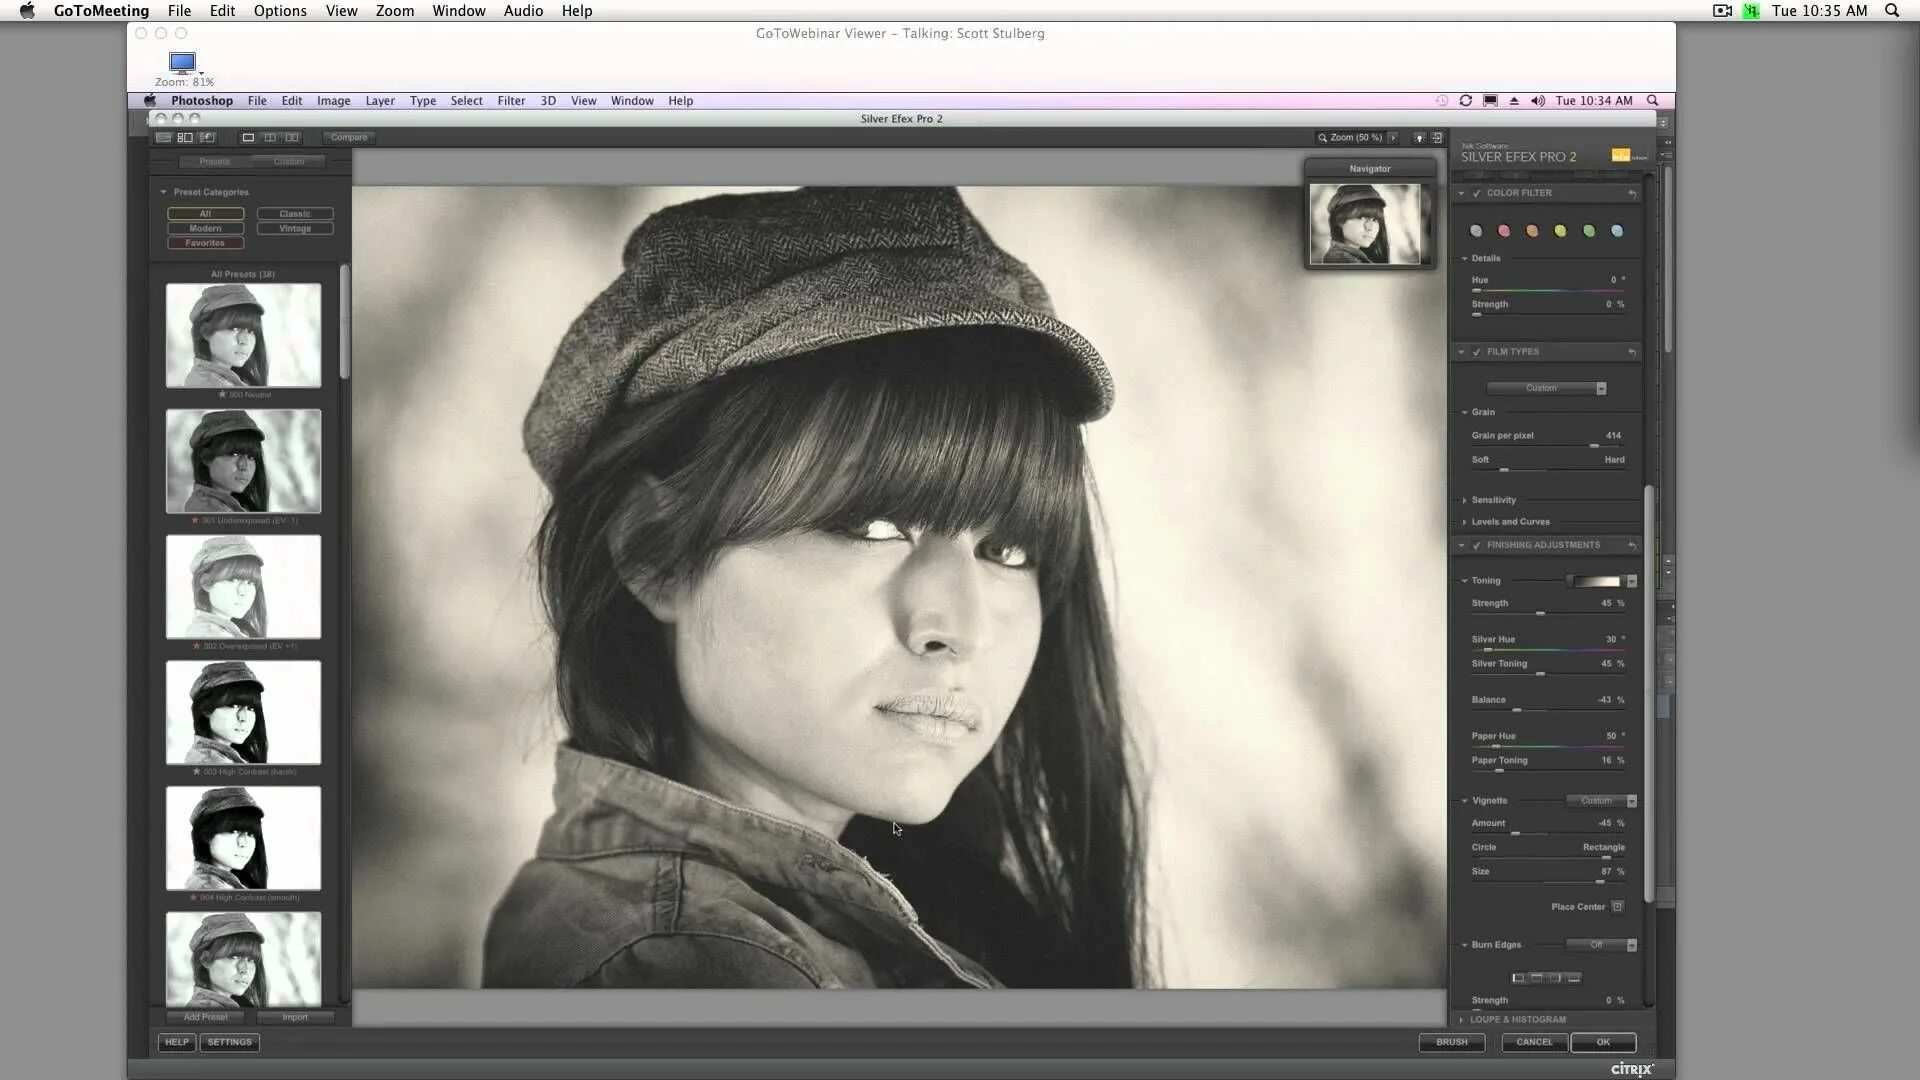This screenshot has width=1920, height=1080.
Task: Click the Add Preset button
Action: pos(206,1018)
